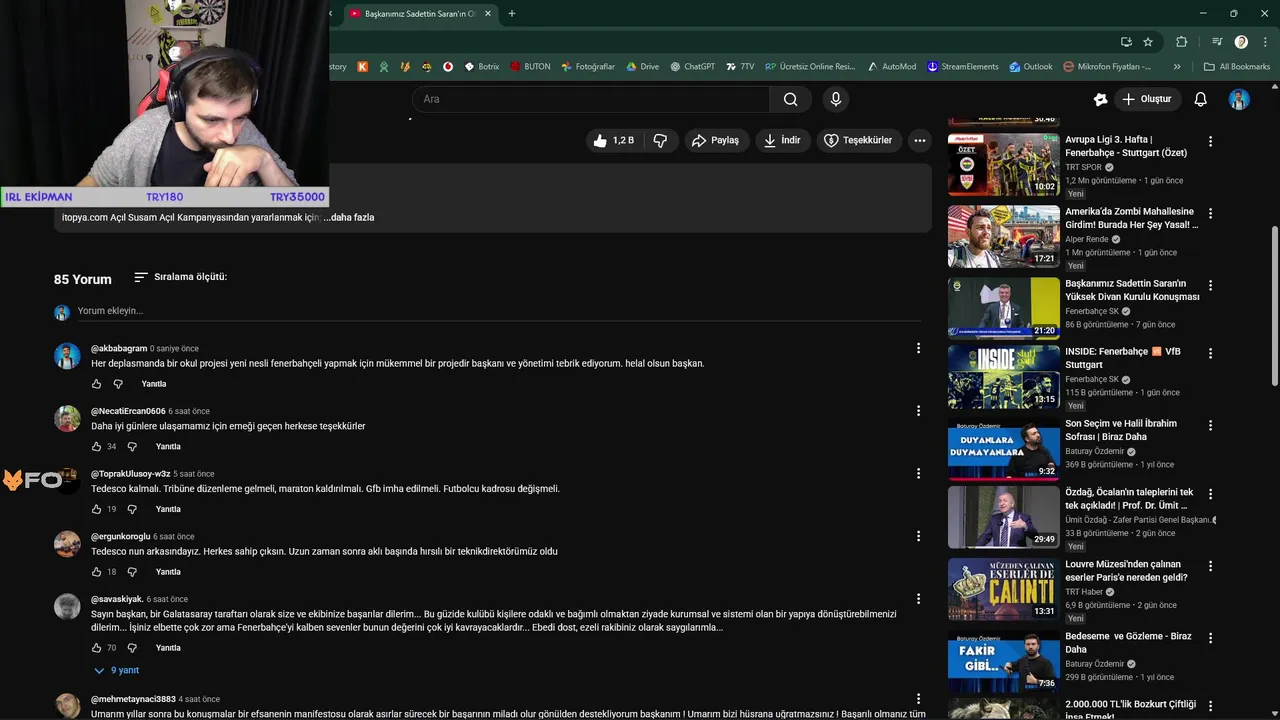Open the Paylaş share dialog
Image resolution: width=1280 pixels, height=720 pixels.
coord(716,141)
